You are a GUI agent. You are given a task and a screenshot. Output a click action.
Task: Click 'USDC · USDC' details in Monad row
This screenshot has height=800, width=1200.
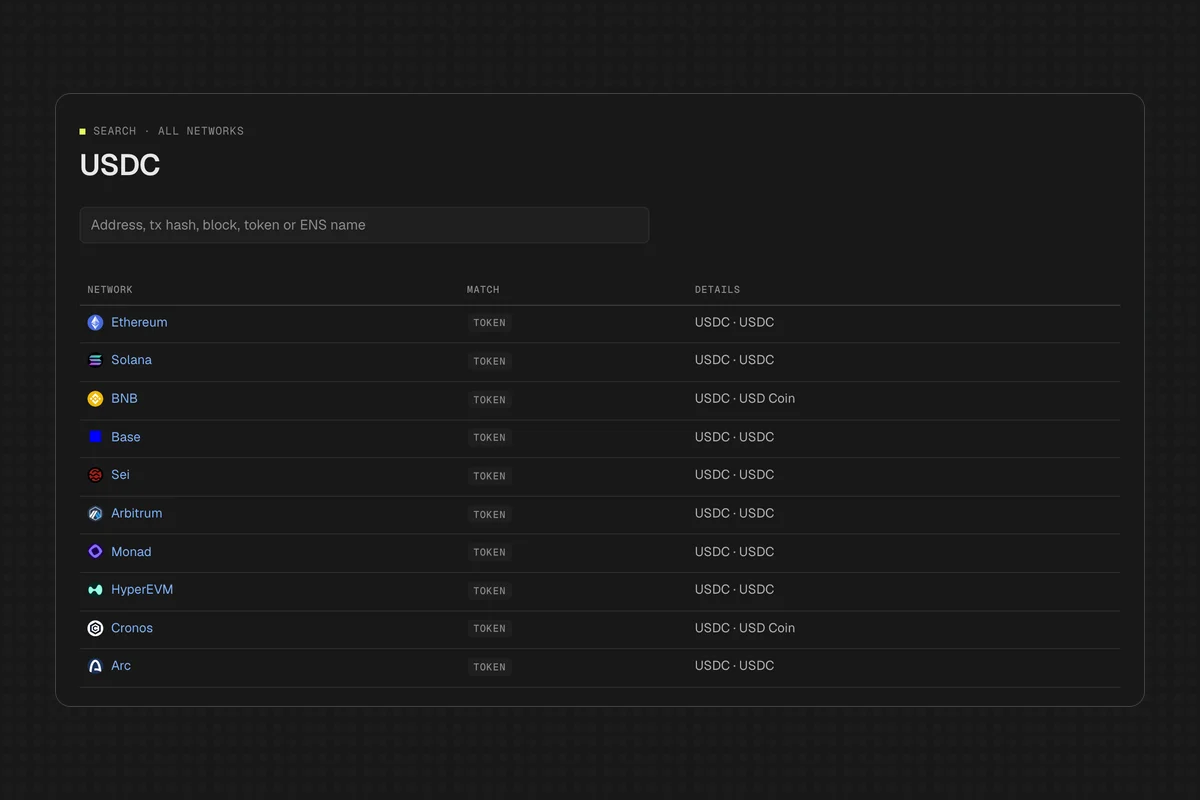(x=735, y=552)
